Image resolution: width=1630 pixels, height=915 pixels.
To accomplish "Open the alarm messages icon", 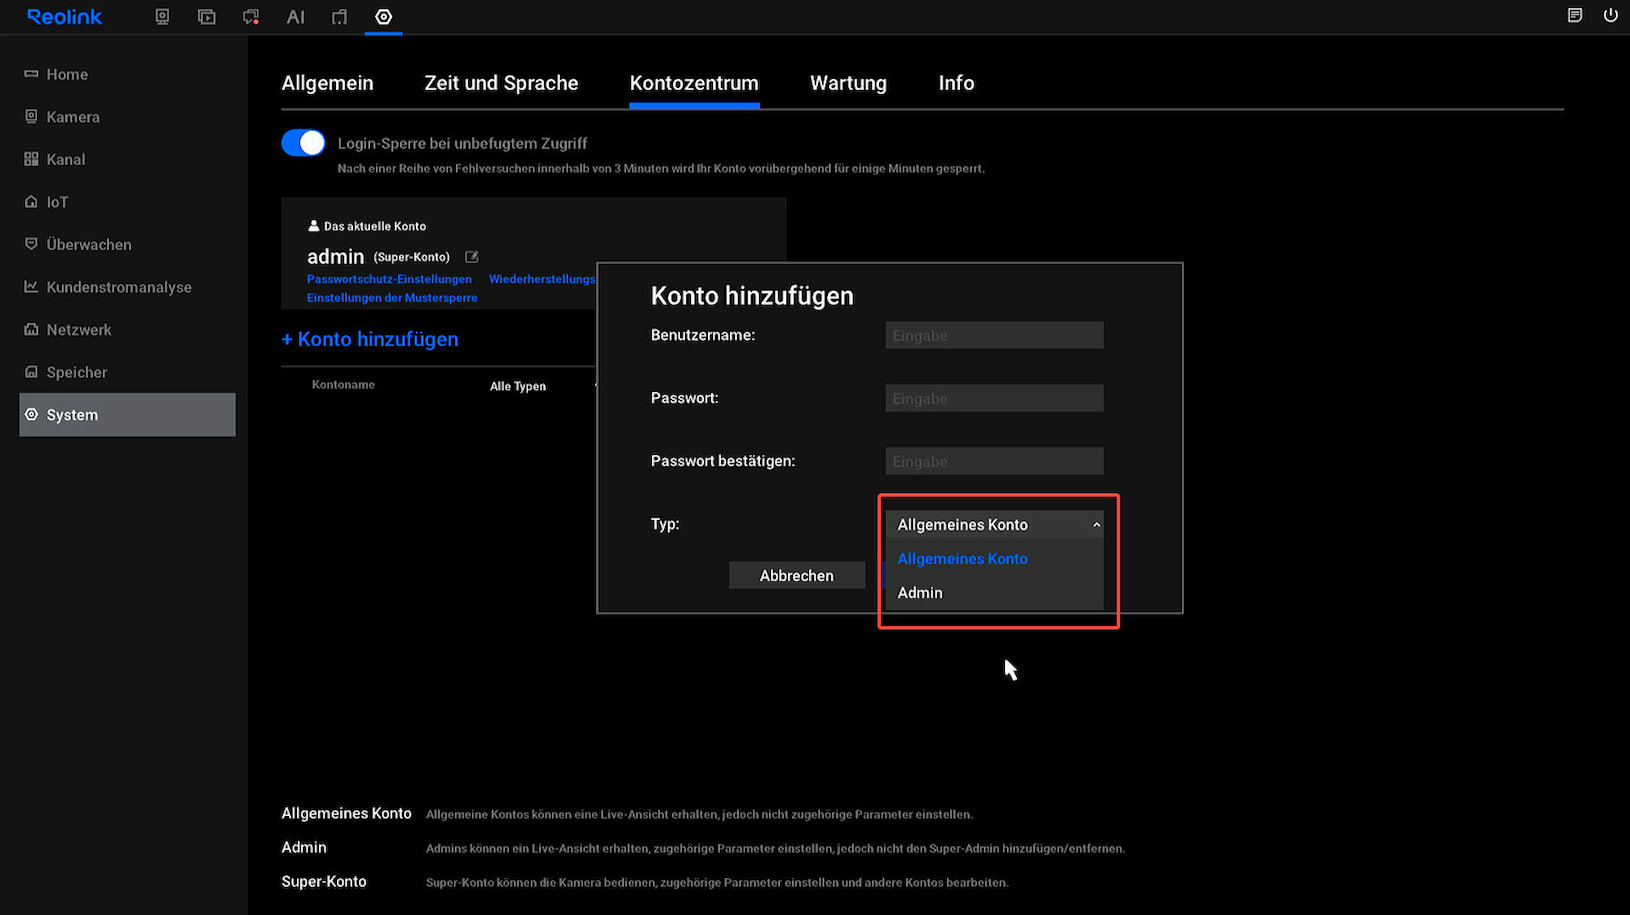I will coord(251,17).
